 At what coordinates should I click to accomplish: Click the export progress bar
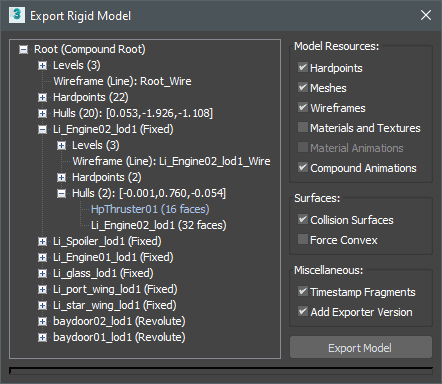[221, 371]
